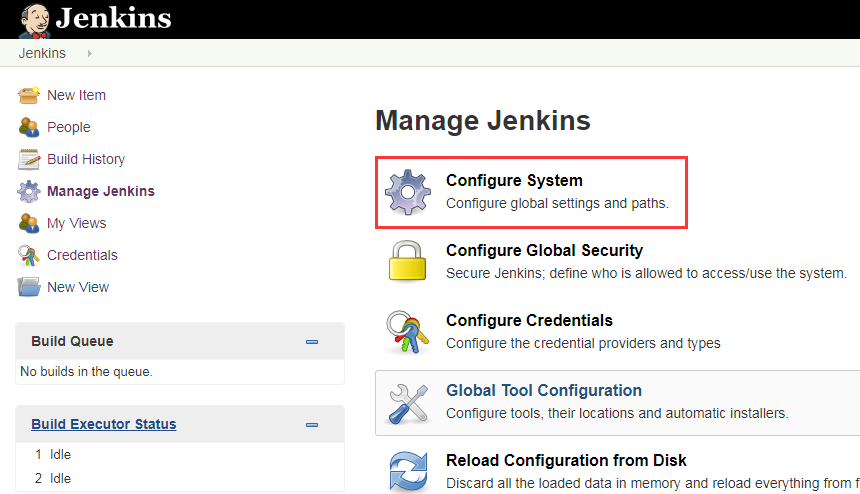Open Global Tool Configuration title link
This screenshot has height=494, width=860.
[544, 390]
